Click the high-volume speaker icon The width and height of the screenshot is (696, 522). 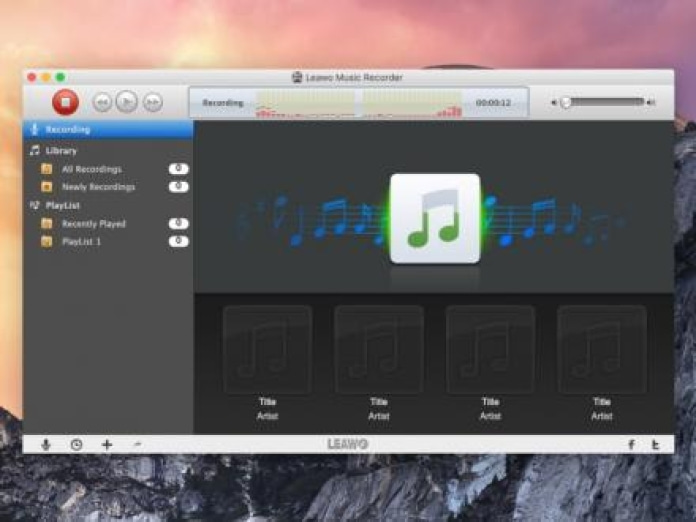tap(651, 103)
